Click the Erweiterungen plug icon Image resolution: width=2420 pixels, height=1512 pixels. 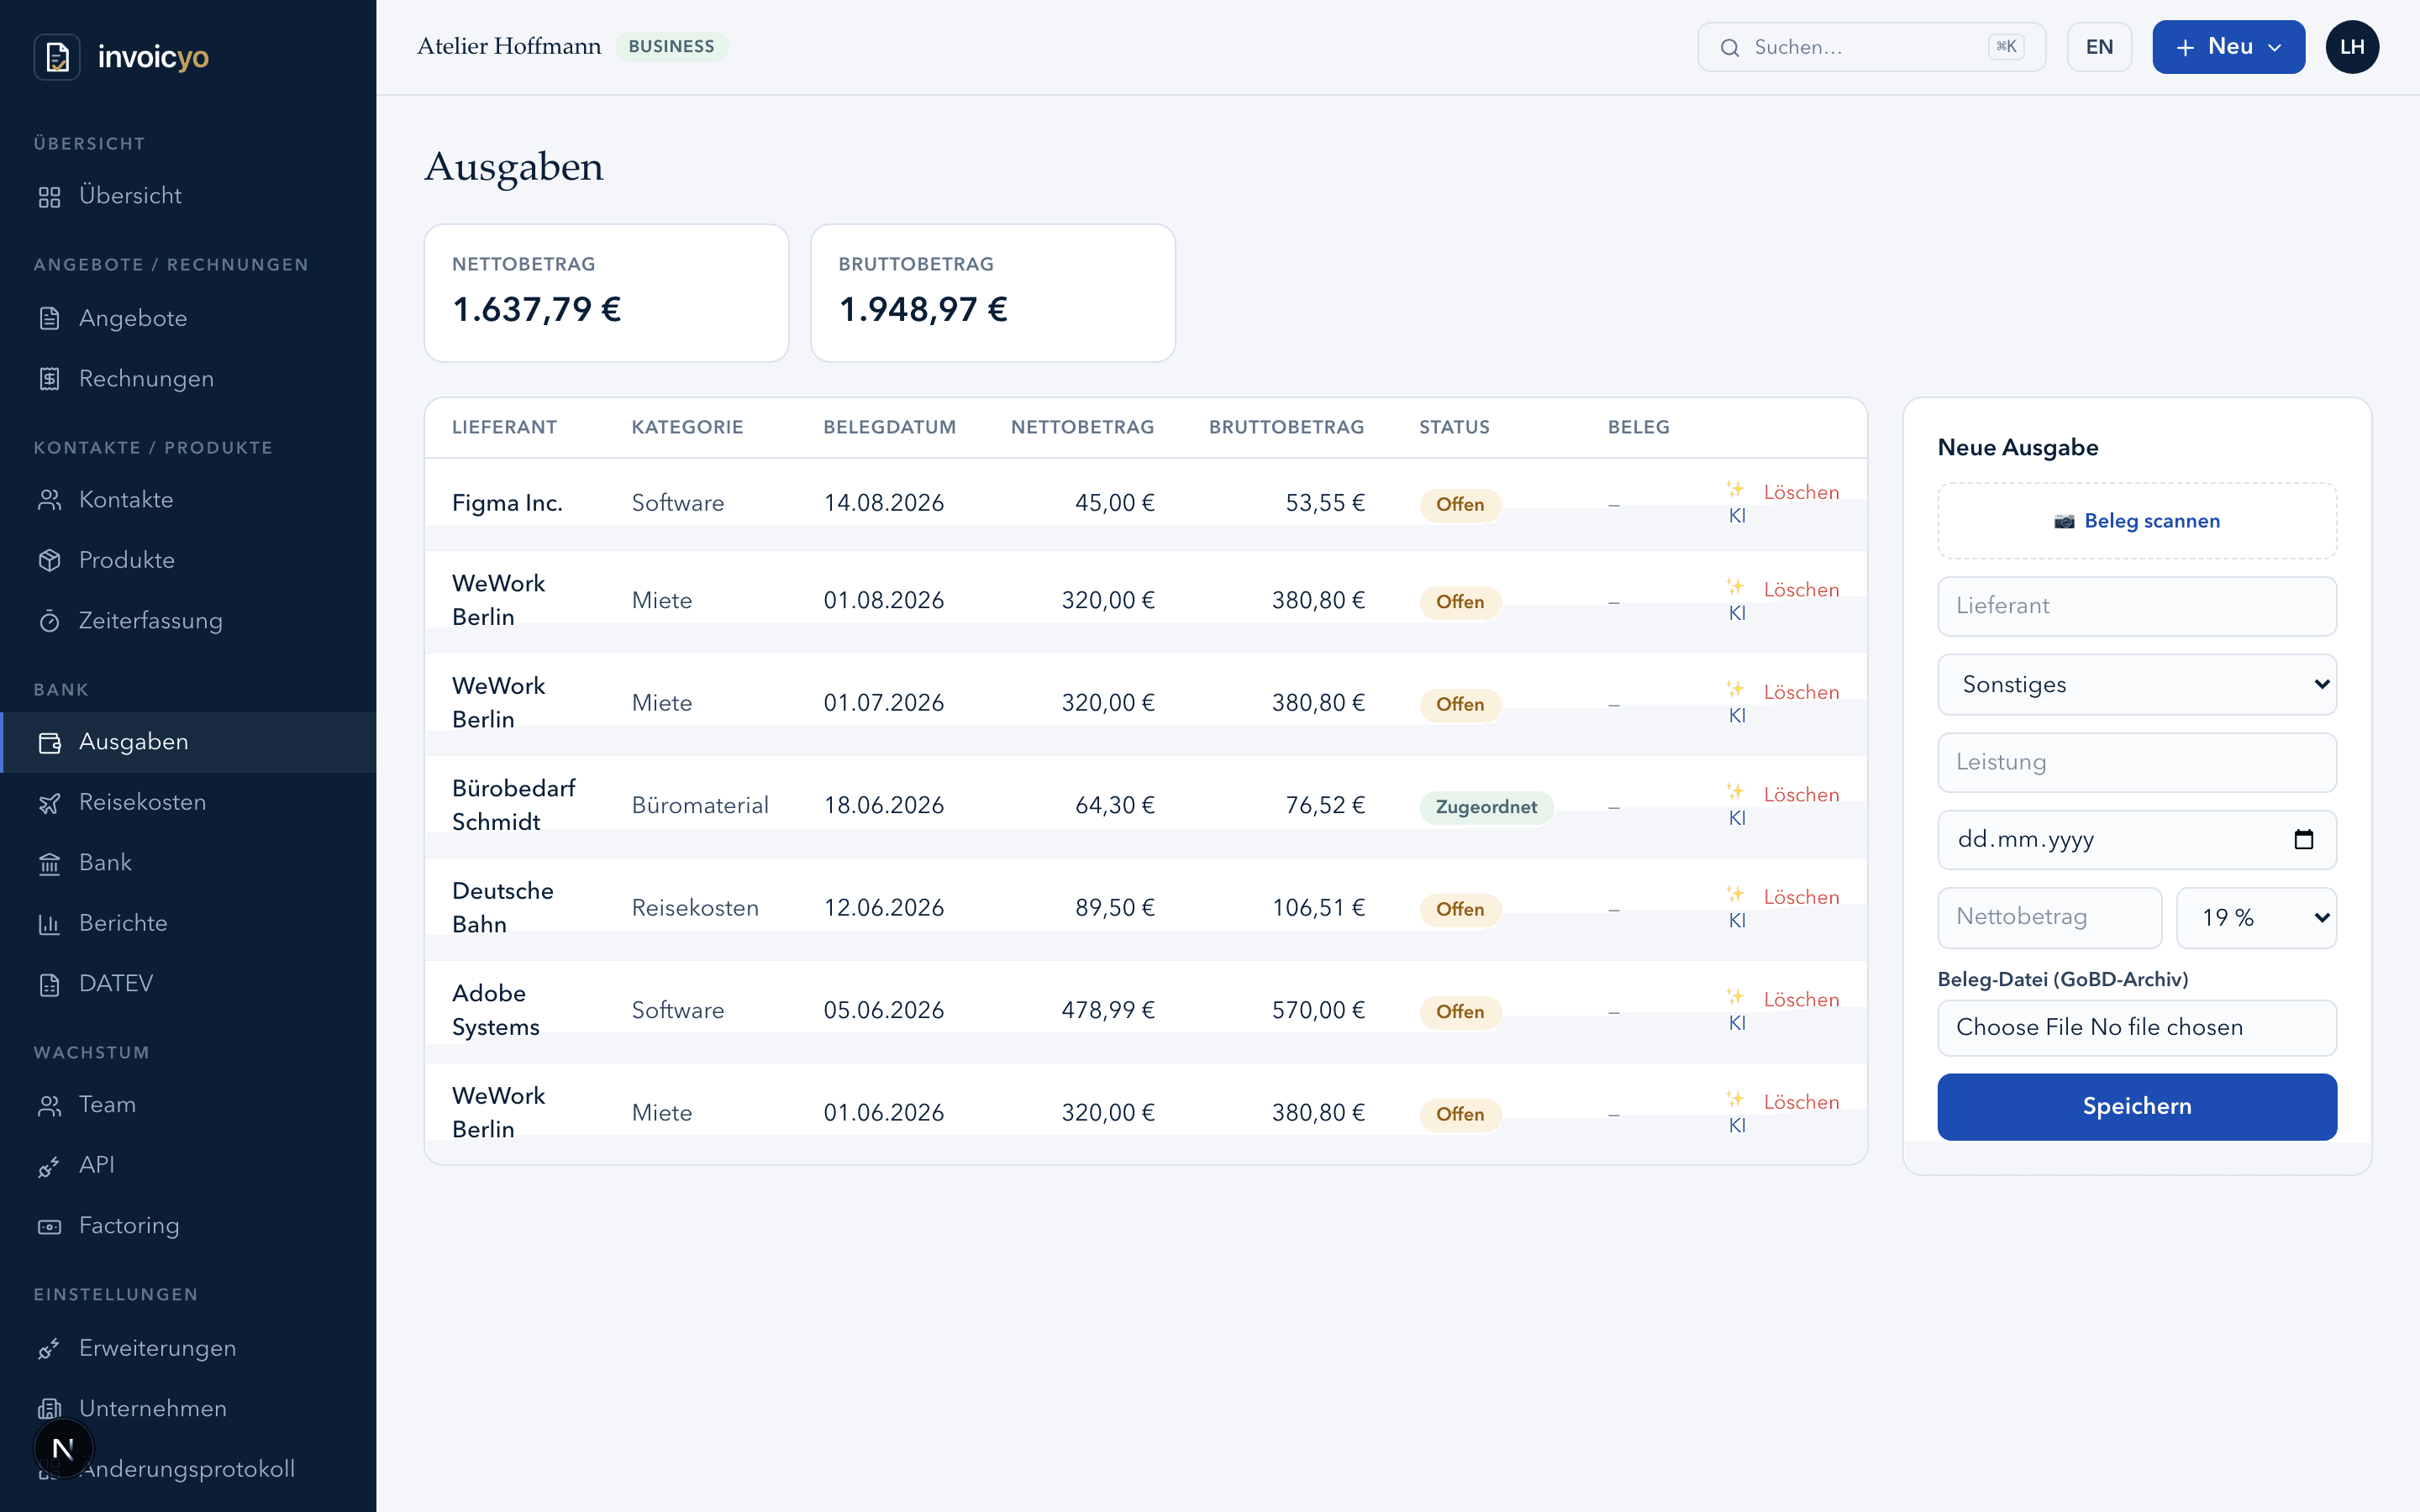click(x=50, y=1349)
